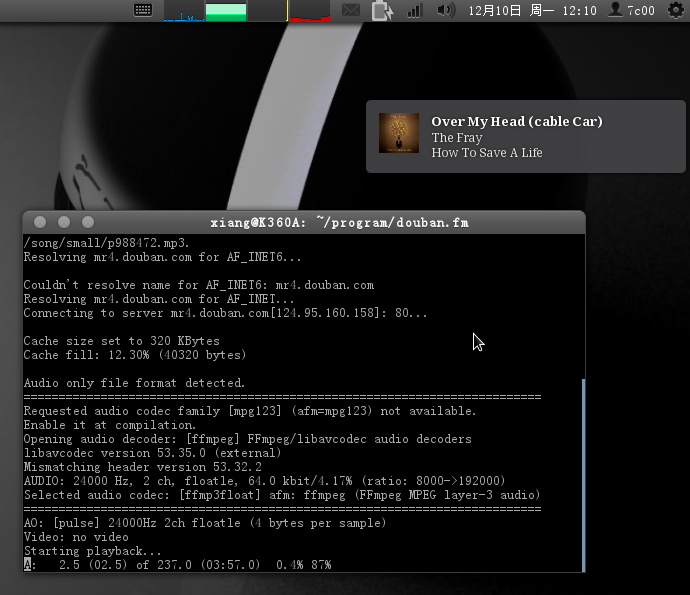Close the douban.fm terminal window
Screen dimensions: 690x595
[40, 222]
